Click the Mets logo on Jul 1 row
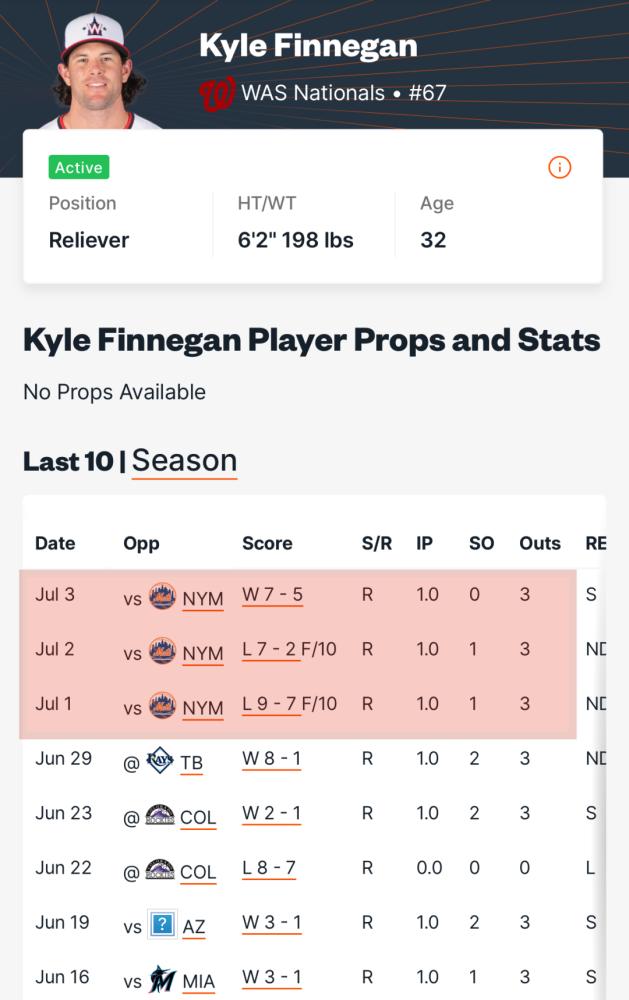 [162, 705]
